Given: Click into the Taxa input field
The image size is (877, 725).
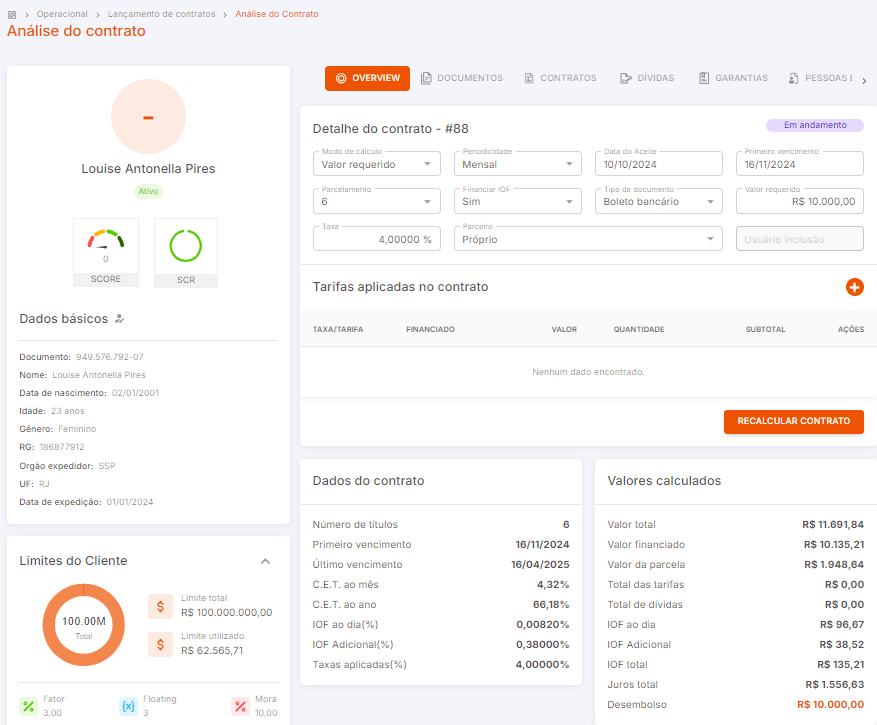Looking at the screenshot, I should (376, 239).
